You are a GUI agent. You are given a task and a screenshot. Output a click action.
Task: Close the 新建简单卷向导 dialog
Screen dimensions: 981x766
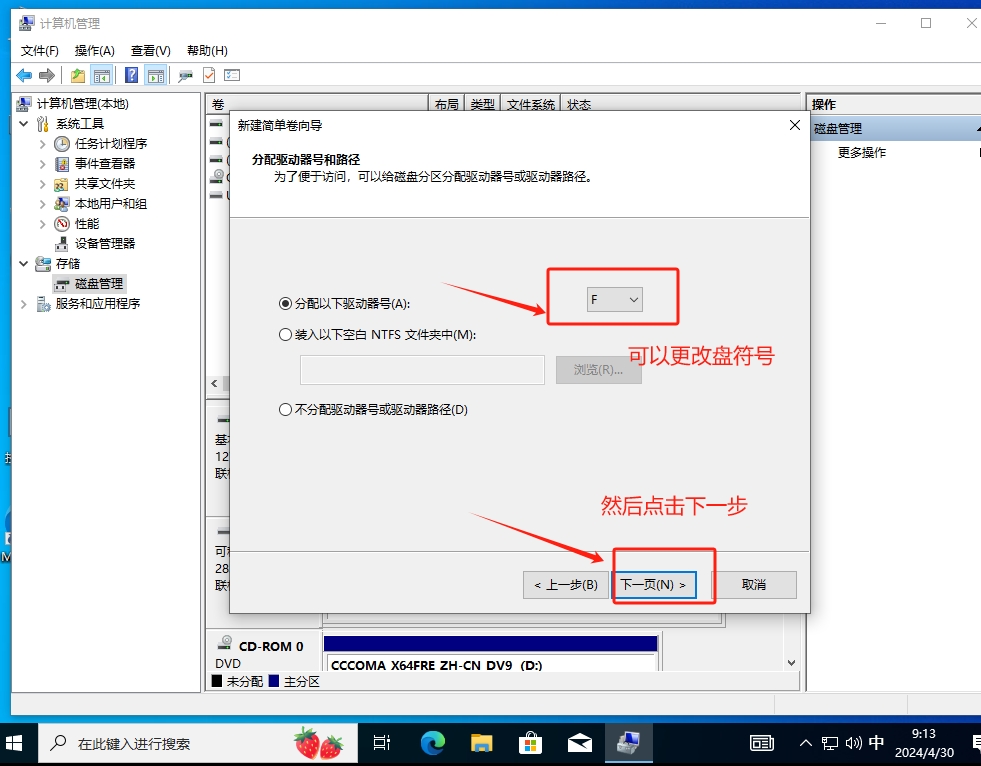tap(795, 125)
